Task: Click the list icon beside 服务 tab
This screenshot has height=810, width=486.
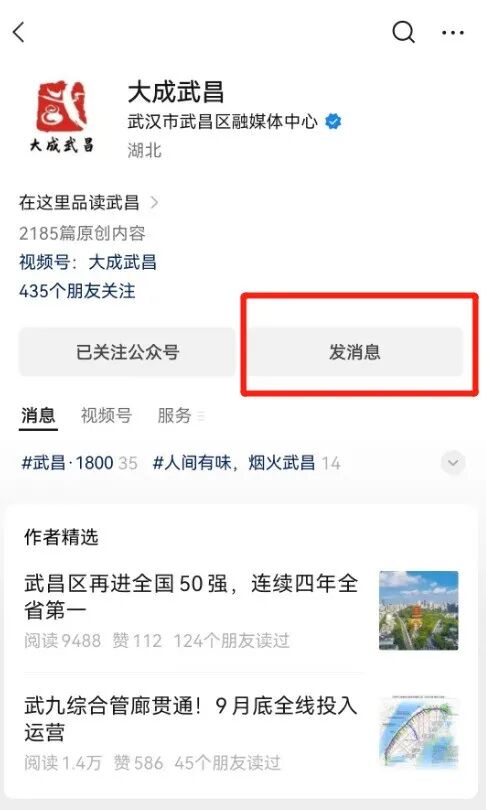Action: (x=201, y=416)
